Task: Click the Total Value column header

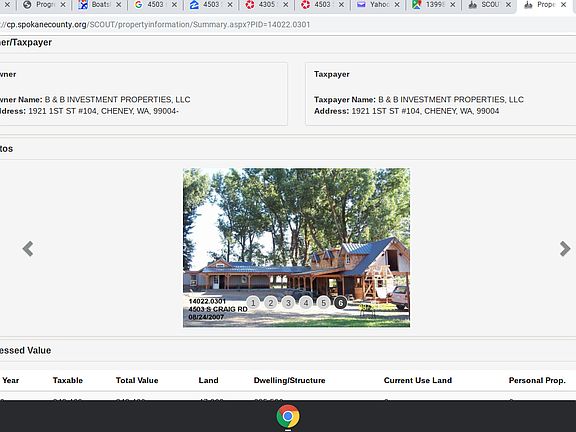Action: pos(137,380)
